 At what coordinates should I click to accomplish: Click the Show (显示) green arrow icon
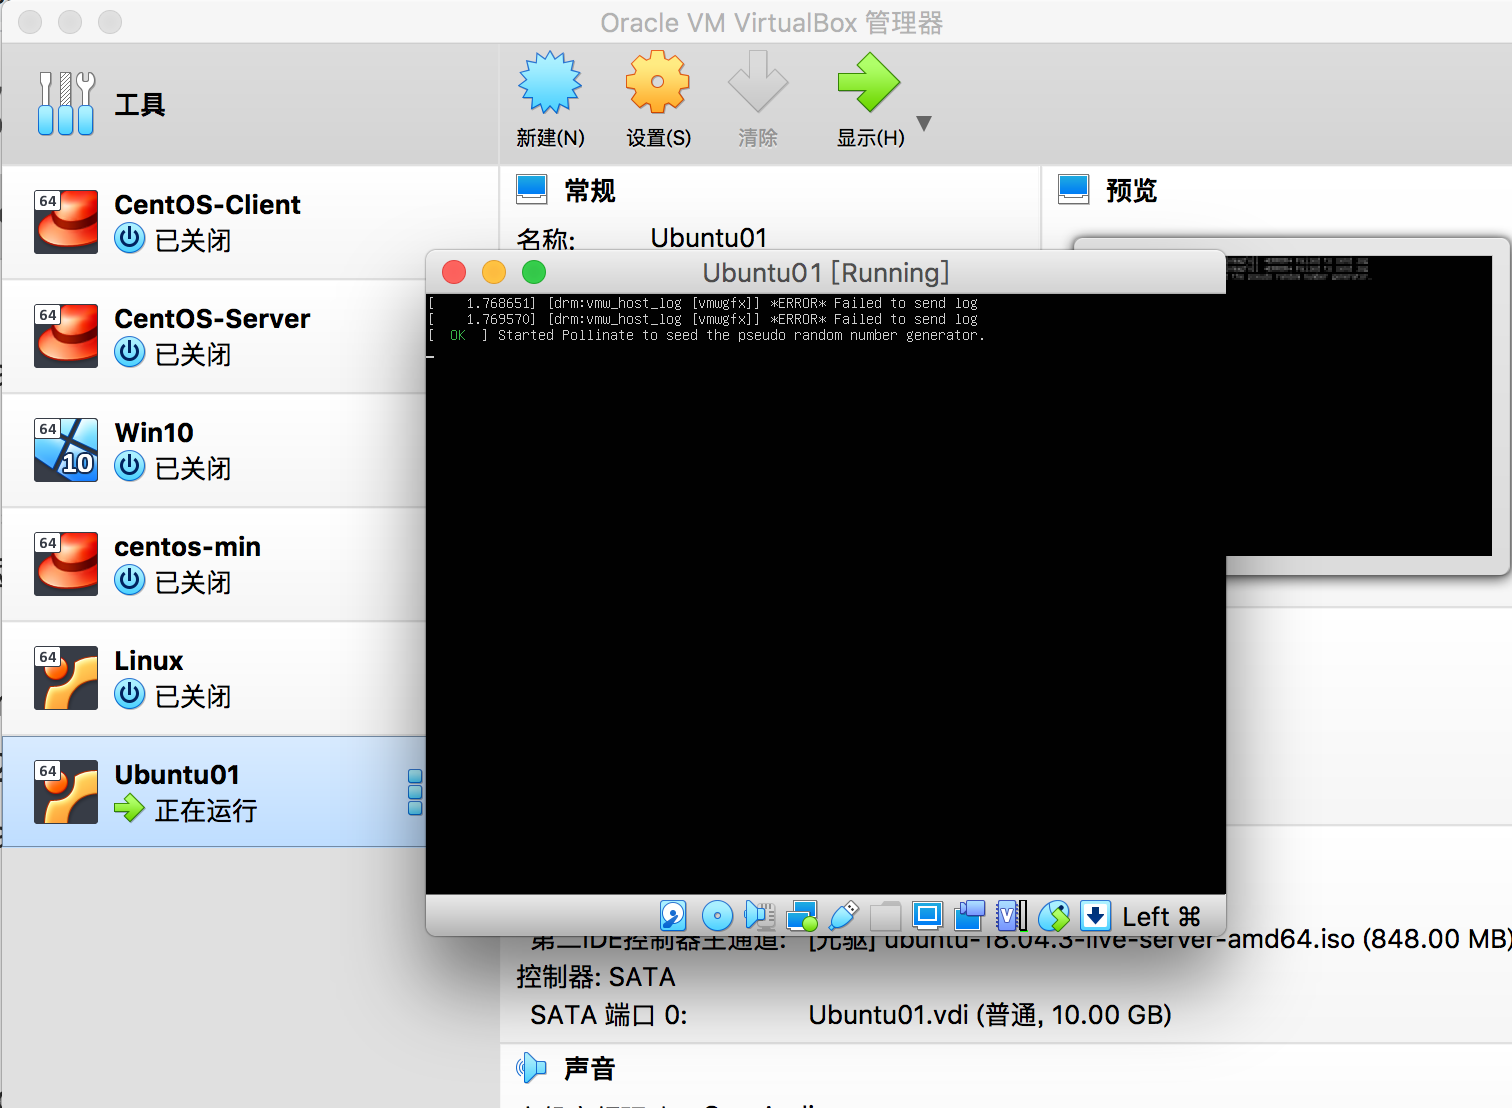point(868,82)
